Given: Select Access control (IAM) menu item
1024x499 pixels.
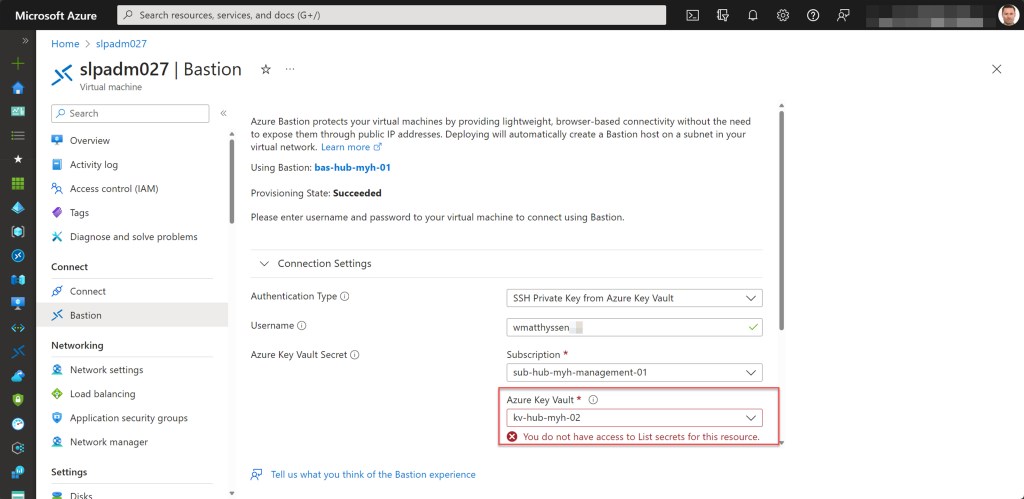Looking at the screenshot, I should [113, 189].
